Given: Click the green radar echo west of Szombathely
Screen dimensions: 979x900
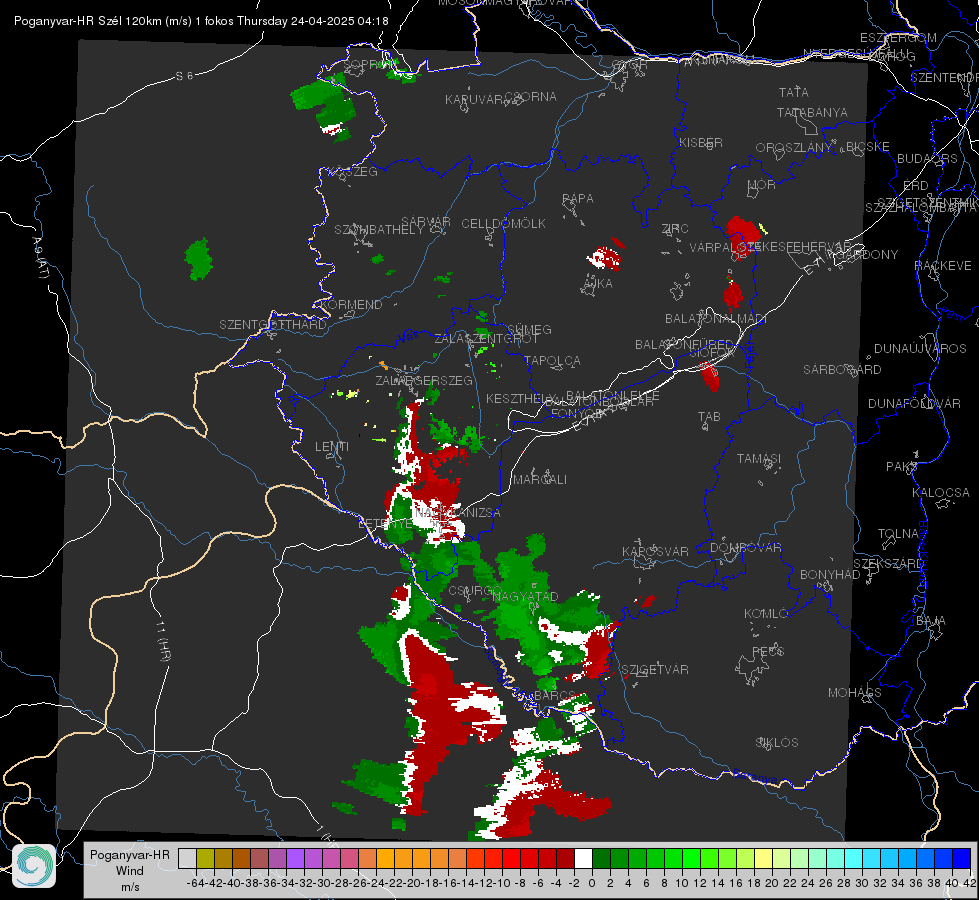Looking at the screenshot, I should 199,259.
